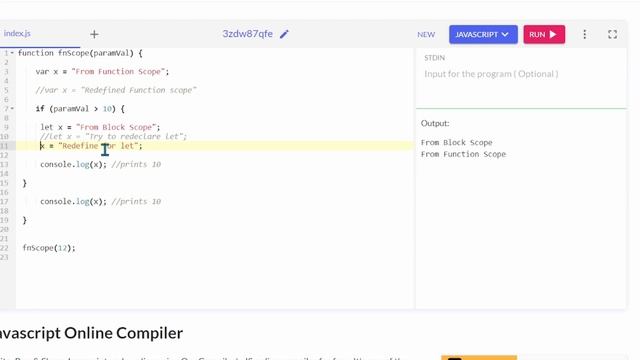Open the JAVASCRIPT language dropdown
This screenshot has height=360, width=640.
[483, 34]
